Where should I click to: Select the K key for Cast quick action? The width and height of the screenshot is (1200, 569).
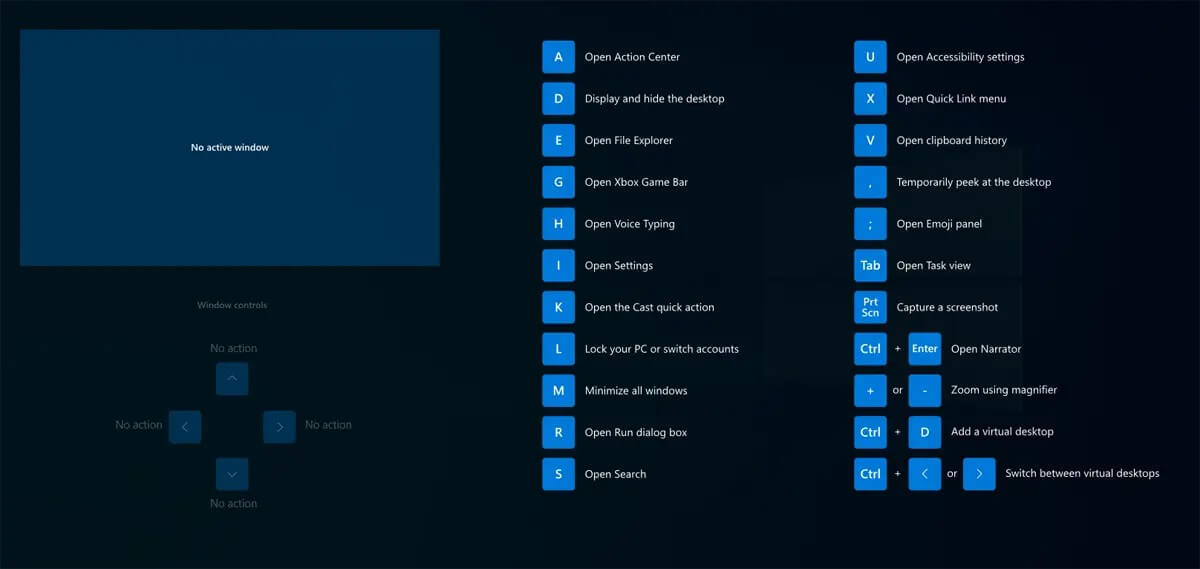coord(558,307)
